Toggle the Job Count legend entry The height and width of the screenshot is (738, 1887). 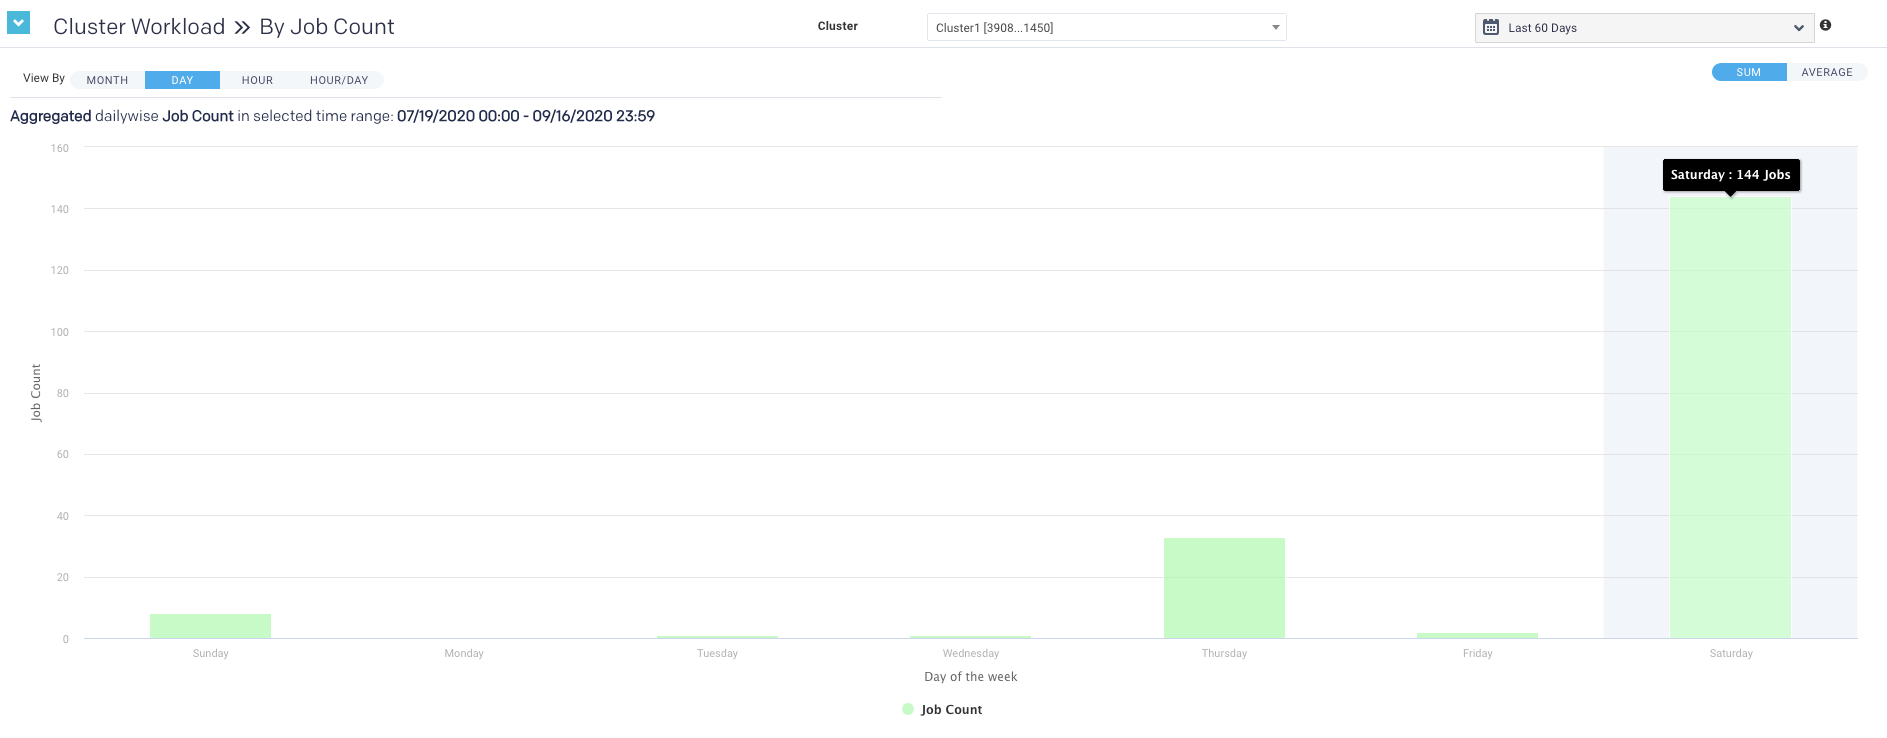tap(942, 709)
